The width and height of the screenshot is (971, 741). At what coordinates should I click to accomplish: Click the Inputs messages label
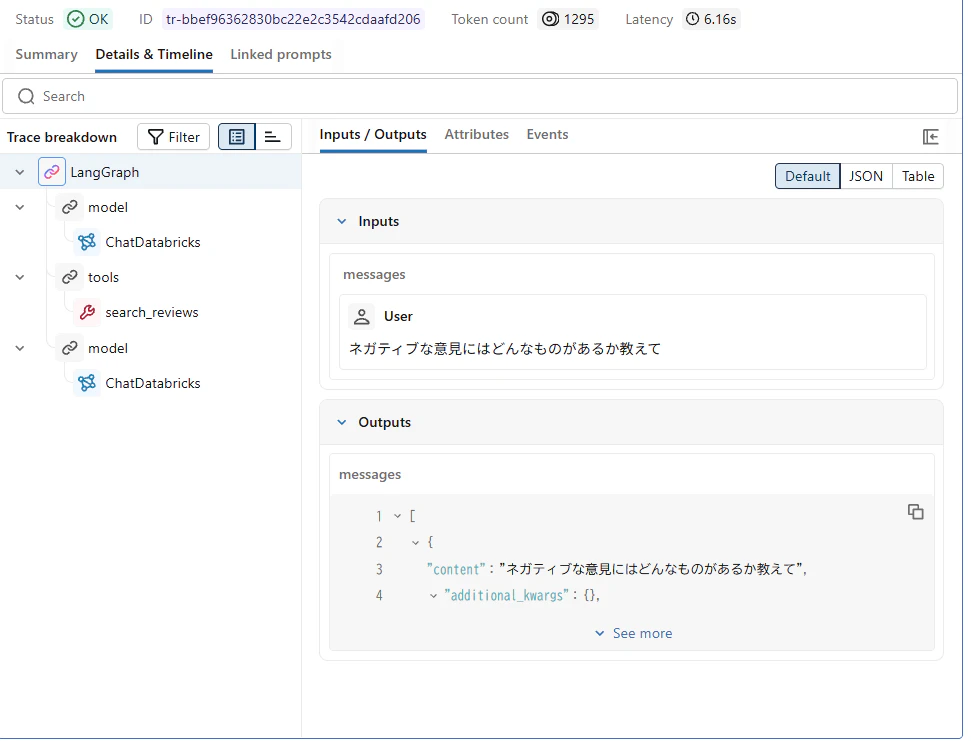pyautogui.click(x=374, y=274)
